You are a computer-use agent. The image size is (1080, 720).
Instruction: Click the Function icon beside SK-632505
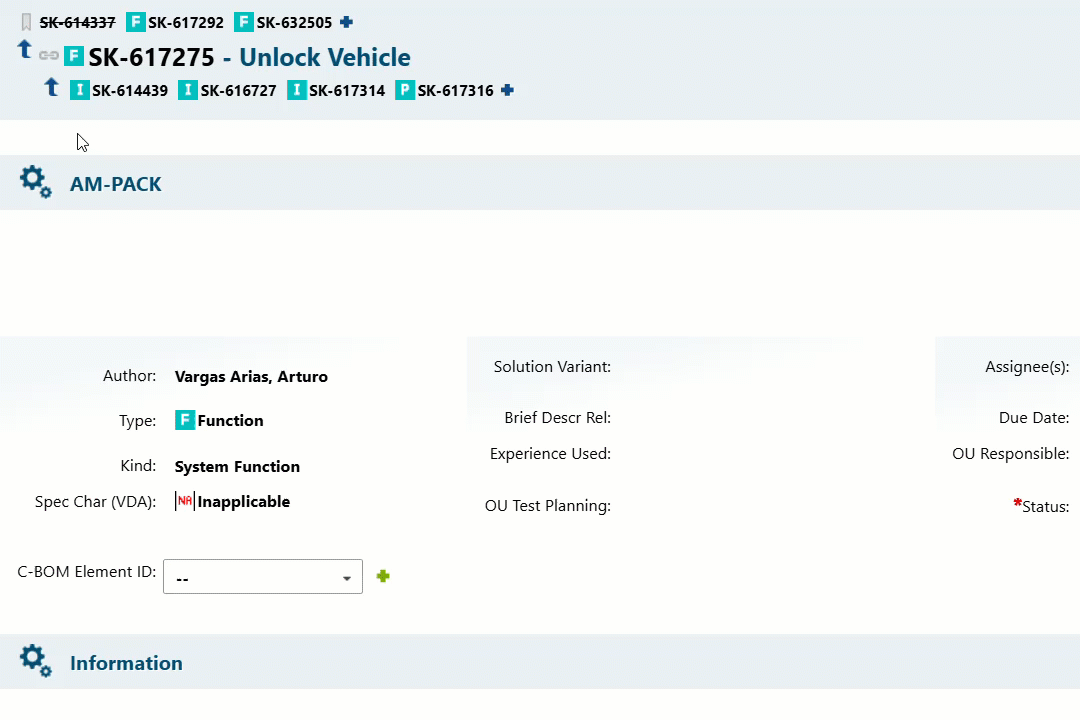pos(243,22)
